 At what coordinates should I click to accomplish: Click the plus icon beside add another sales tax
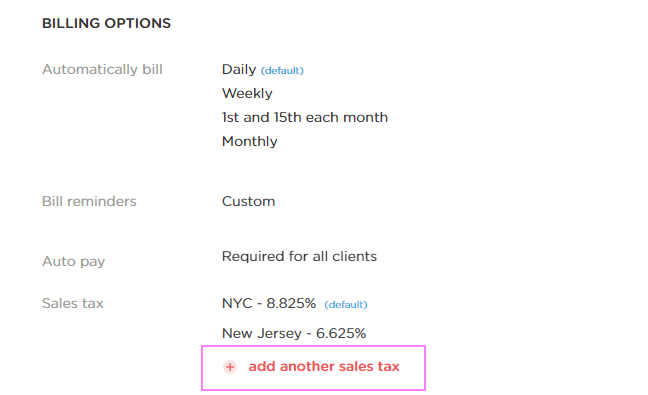(230, 367)
